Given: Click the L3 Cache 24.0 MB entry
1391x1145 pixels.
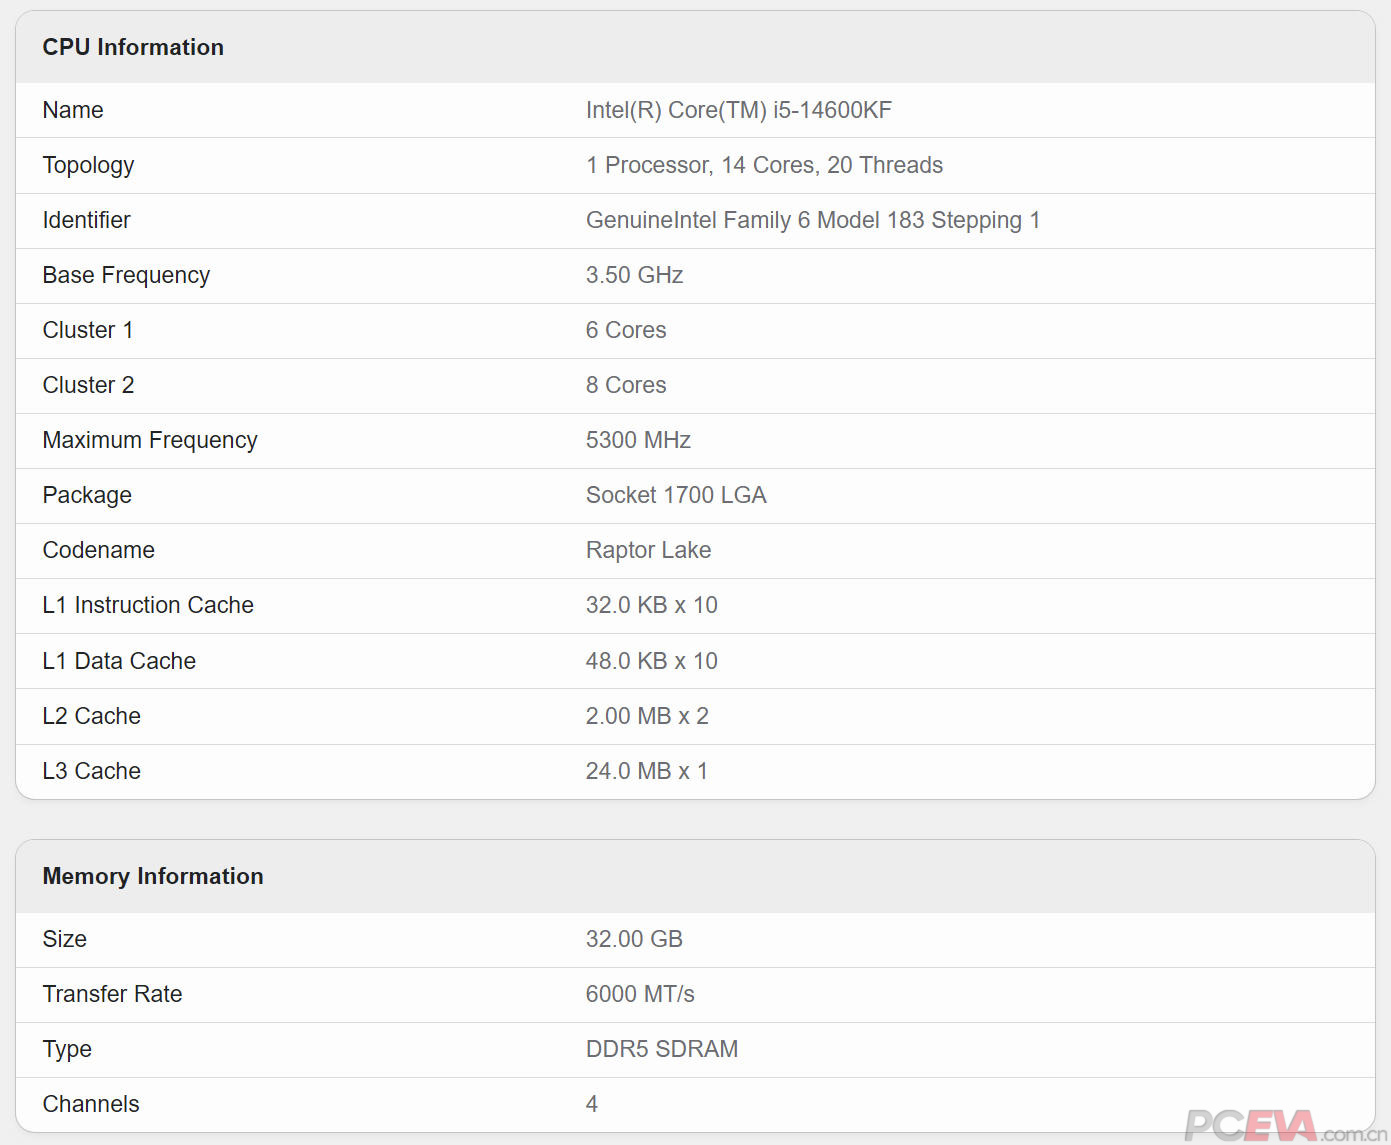Looking at the screenshot, I should coord(647,771).
